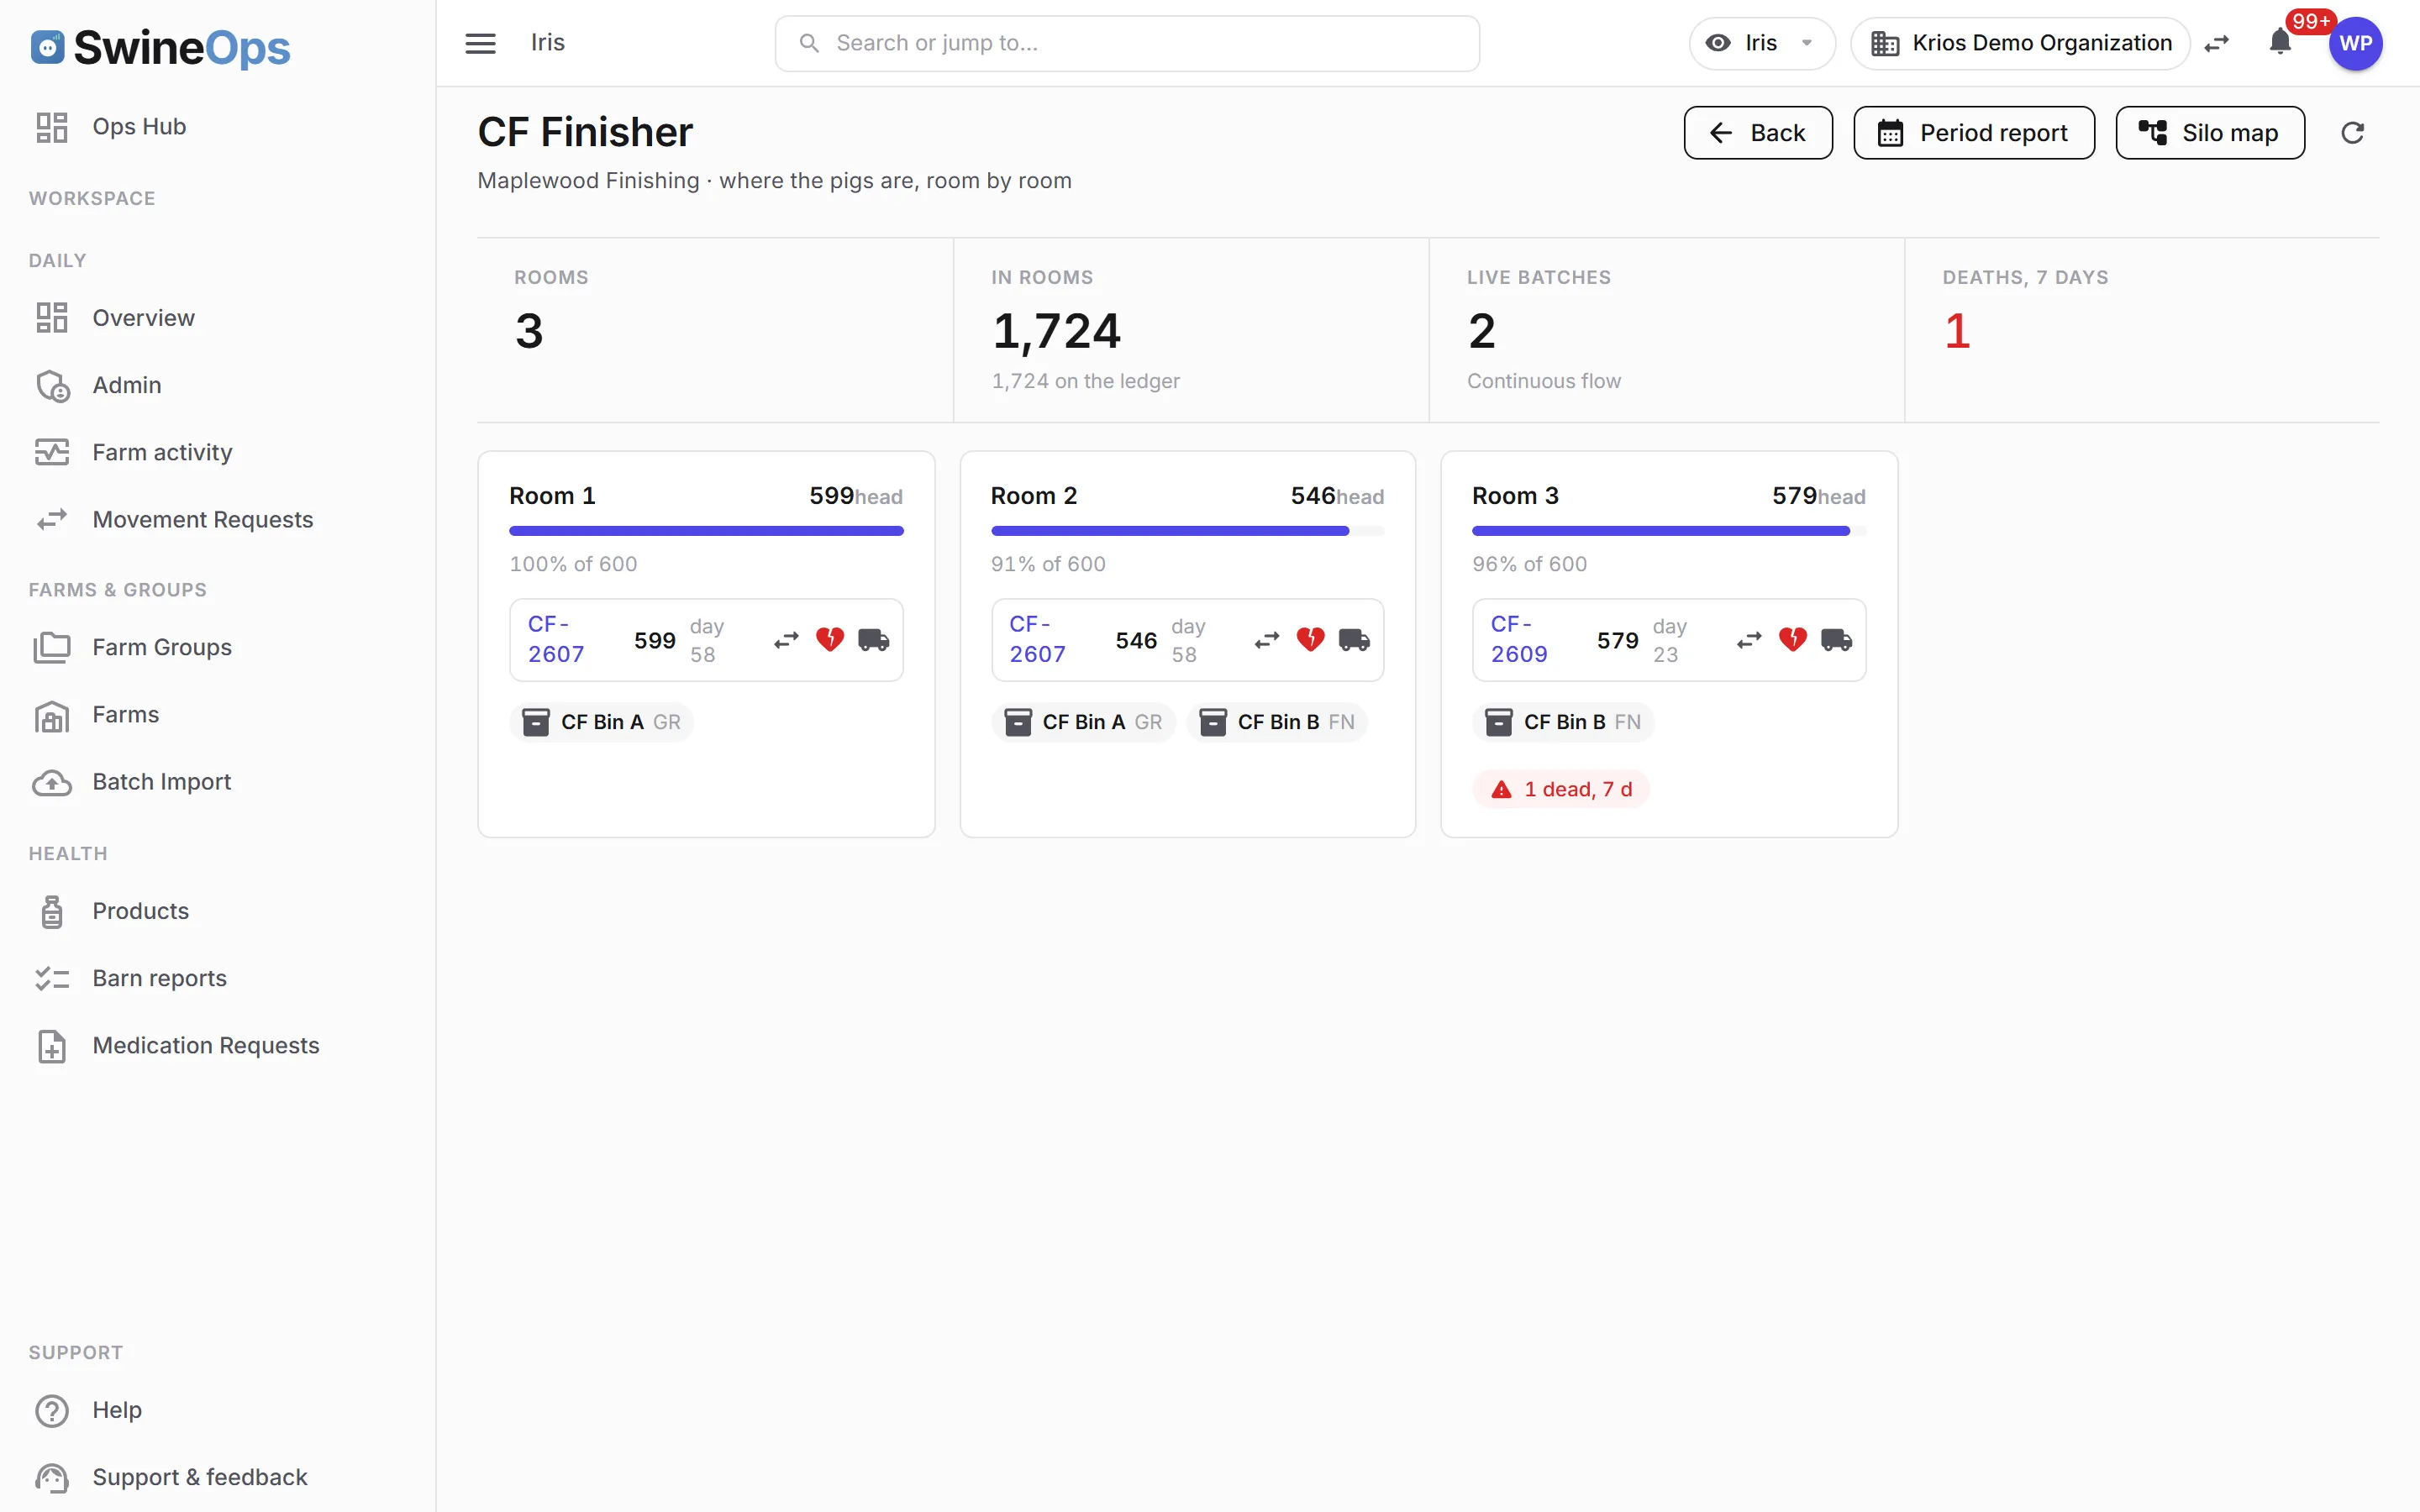Screen dimensions: 2420x1512
Task: Click the move arrows icon in Room 1
Action: pyautogui.click(x=787, y=640)
